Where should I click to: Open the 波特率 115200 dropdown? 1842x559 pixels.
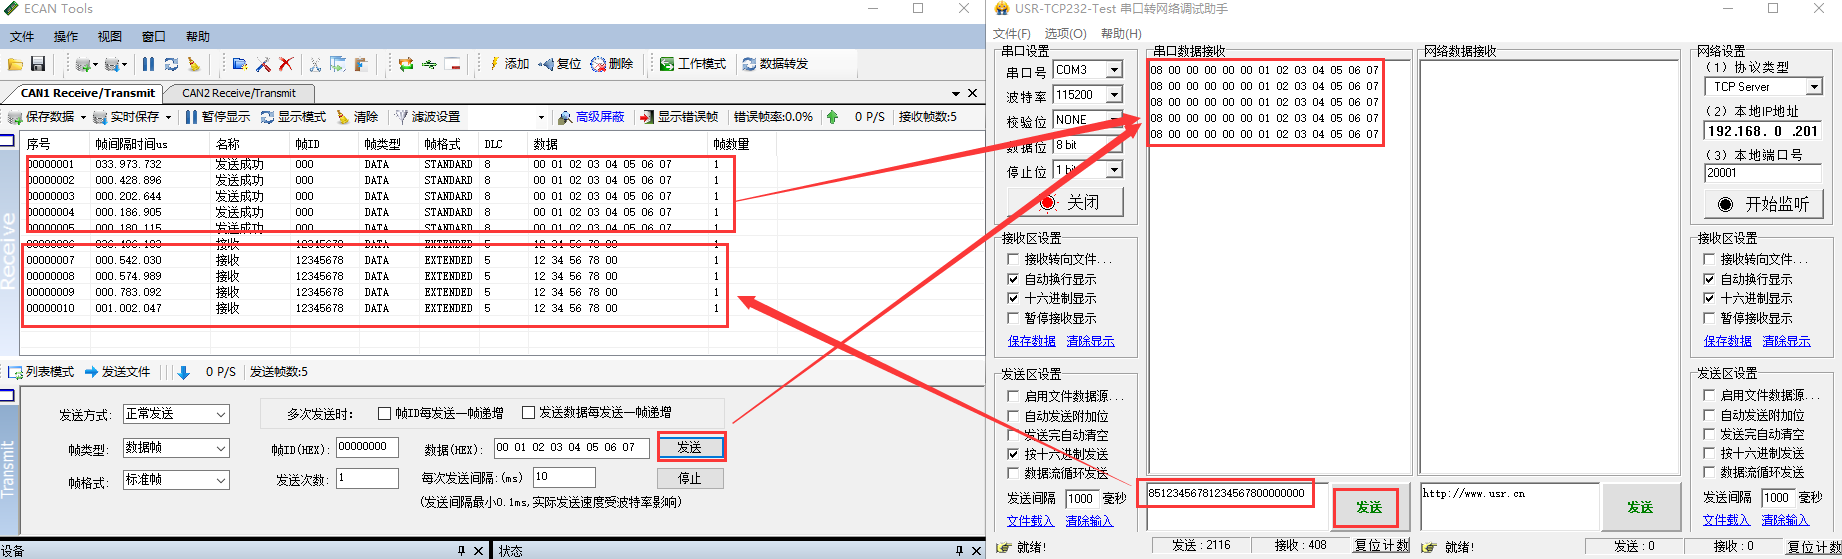coord(1114,95)
